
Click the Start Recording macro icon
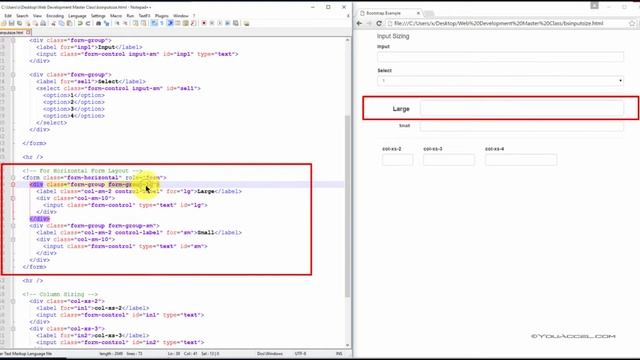click(204, 23)
